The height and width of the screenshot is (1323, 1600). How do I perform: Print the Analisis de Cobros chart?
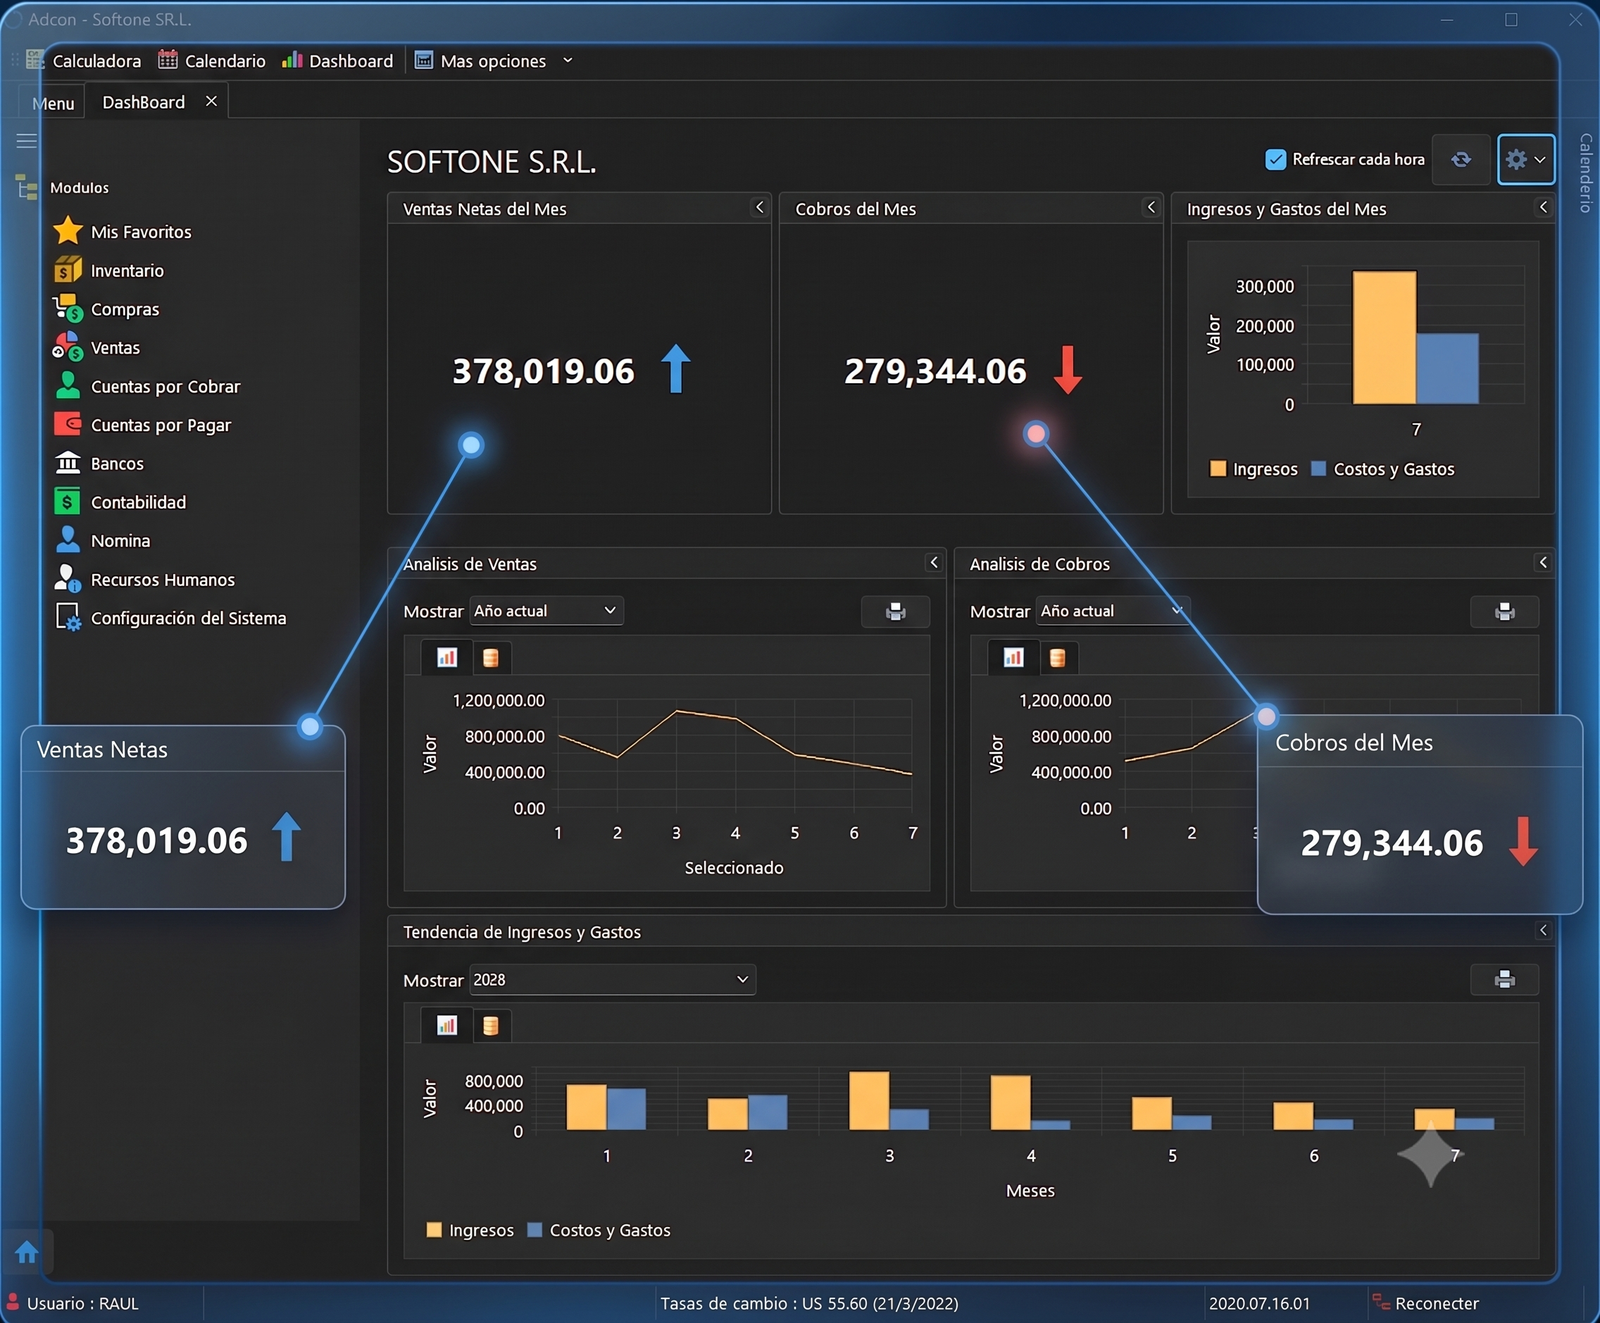1504,611
